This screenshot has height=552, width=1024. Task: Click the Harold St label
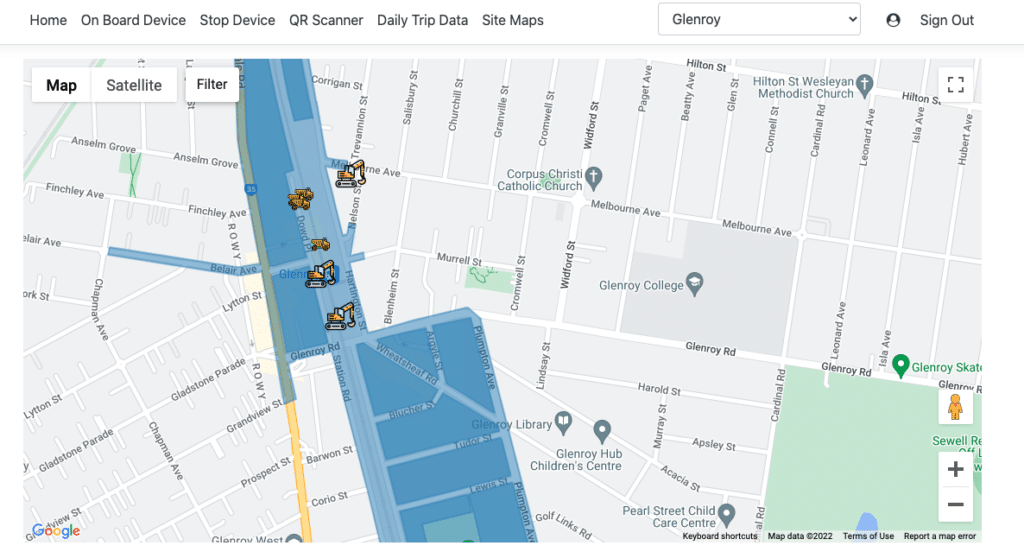(659, 389)
